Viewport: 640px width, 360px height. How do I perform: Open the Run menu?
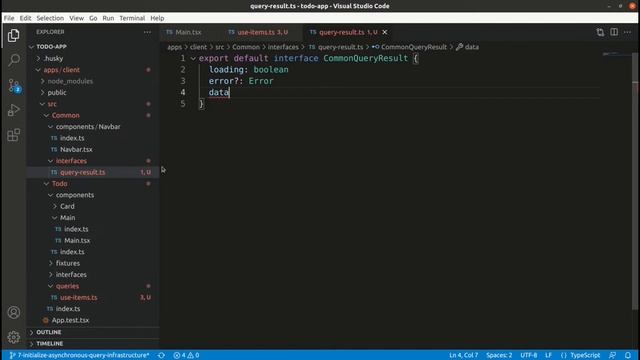pos(108,18)
